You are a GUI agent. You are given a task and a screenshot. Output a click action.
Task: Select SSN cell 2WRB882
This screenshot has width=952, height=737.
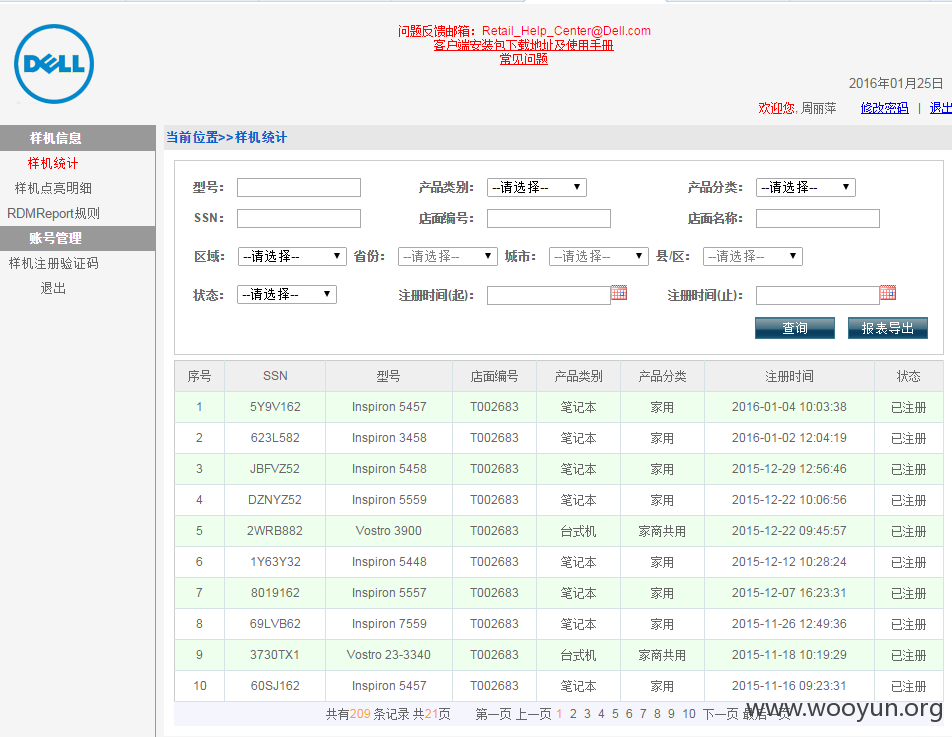(x=275, y=531)
